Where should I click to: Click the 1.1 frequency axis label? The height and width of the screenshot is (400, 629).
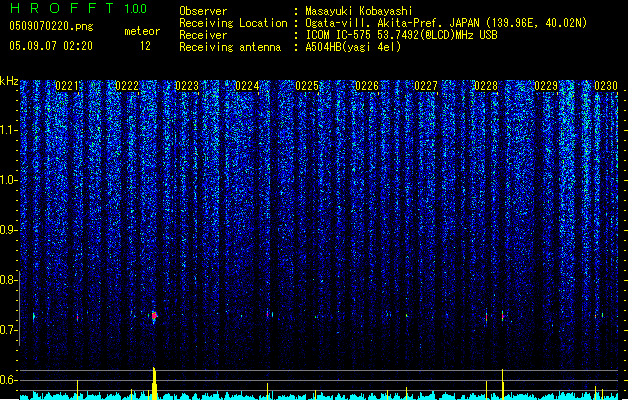coord(8,130)
